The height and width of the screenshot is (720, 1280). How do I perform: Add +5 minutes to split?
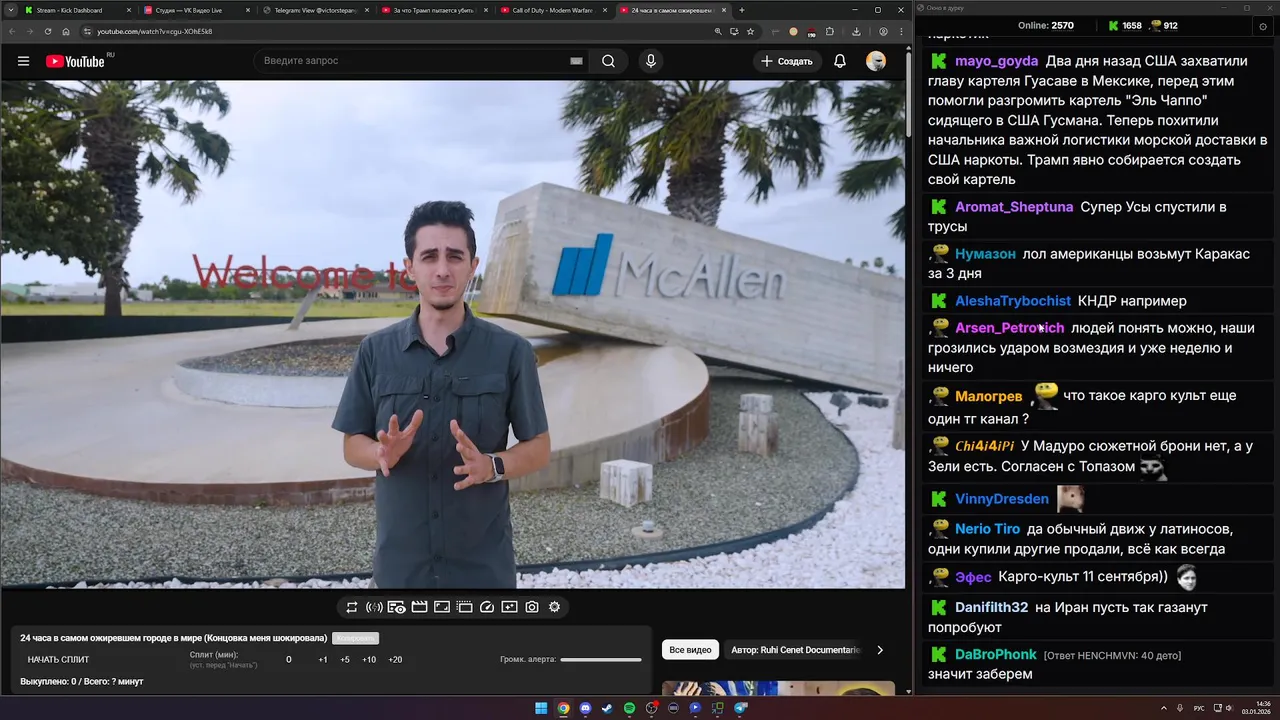(345, 660)
